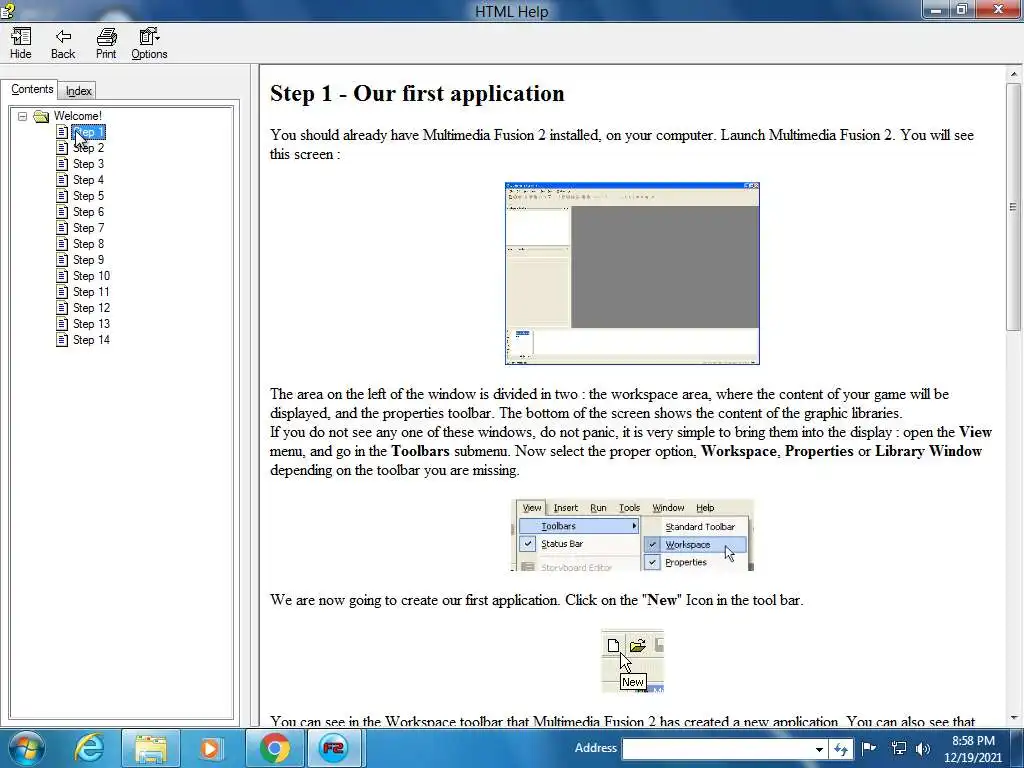The width and height of the screenshot is (1024, 768).
Task: Click the Welcome! folder icon
Action: coord(41,116)
